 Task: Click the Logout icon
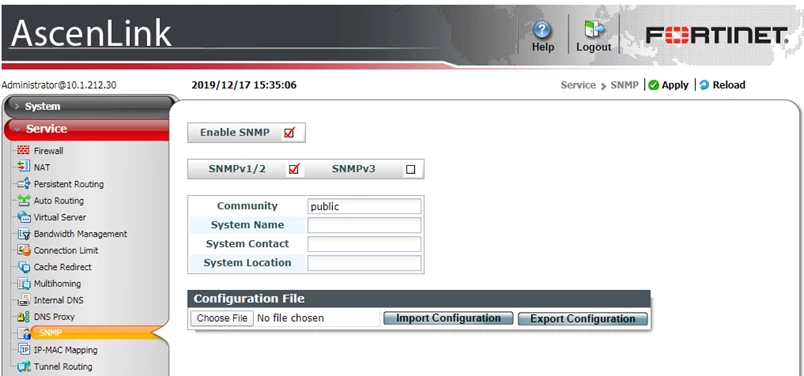coord(594,28)
